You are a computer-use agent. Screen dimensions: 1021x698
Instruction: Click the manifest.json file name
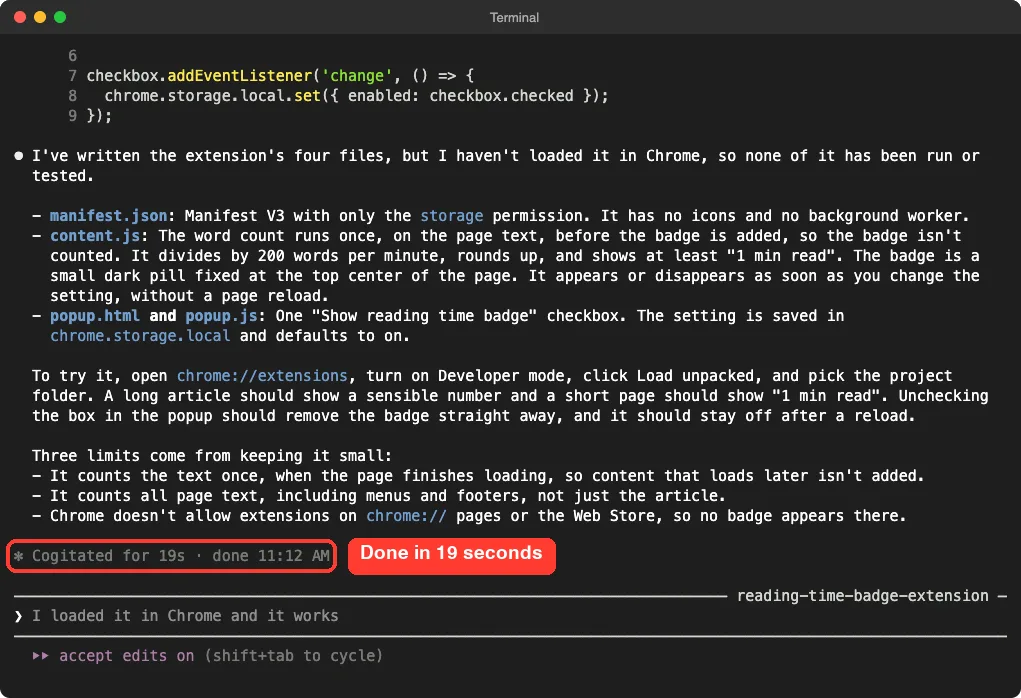point(108,216)
